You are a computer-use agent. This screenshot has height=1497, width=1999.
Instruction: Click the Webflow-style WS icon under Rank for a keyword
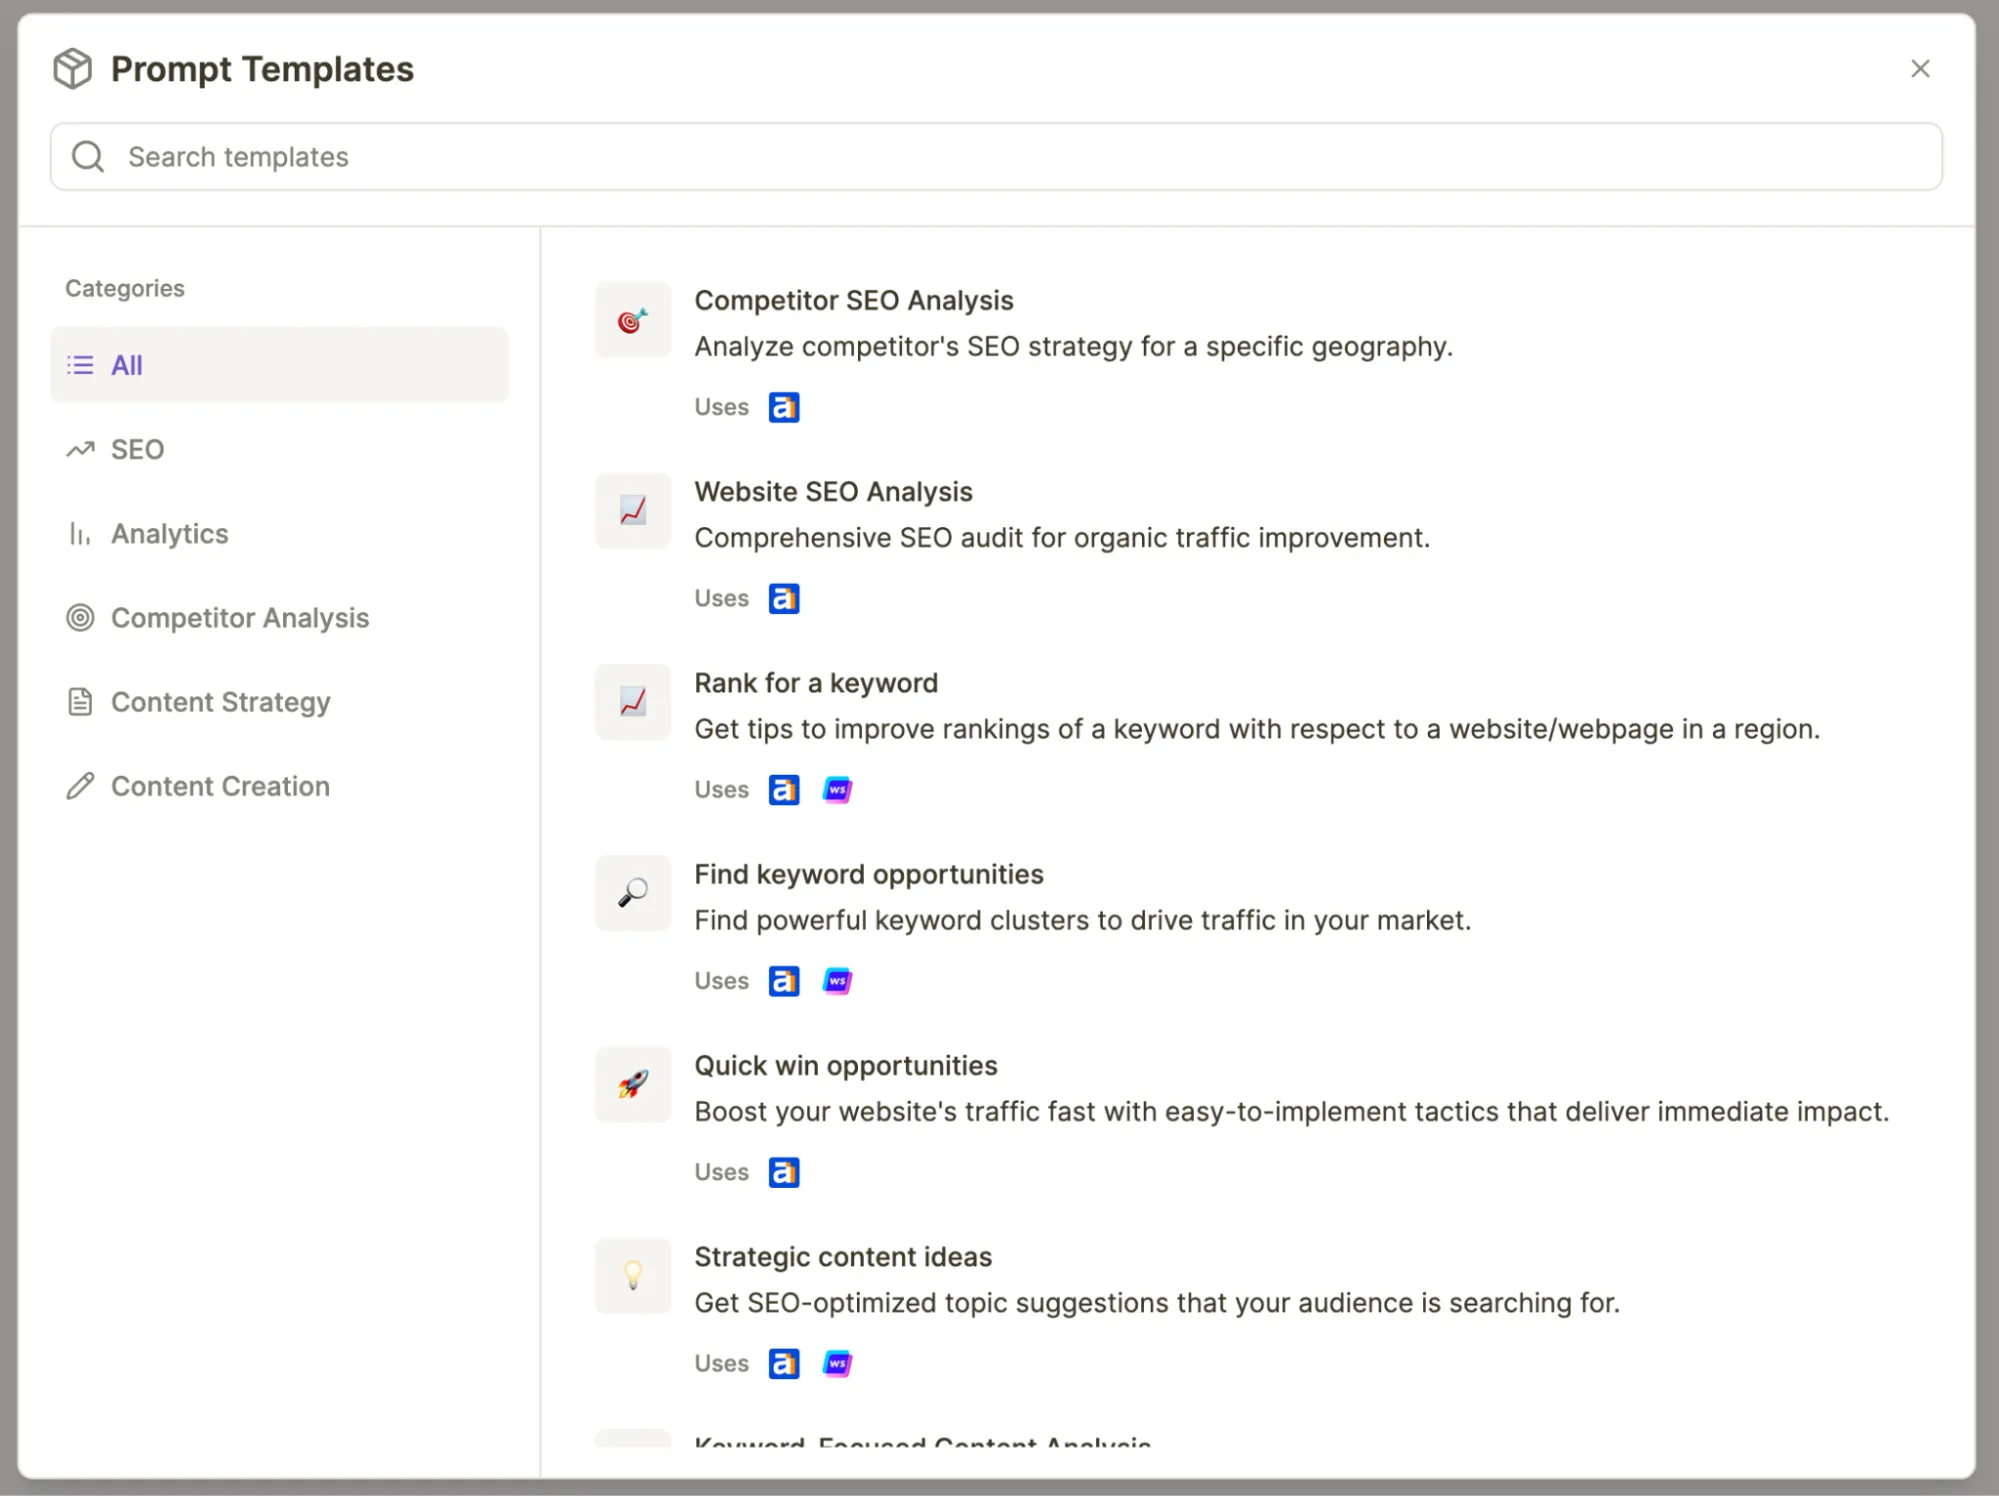837,790
